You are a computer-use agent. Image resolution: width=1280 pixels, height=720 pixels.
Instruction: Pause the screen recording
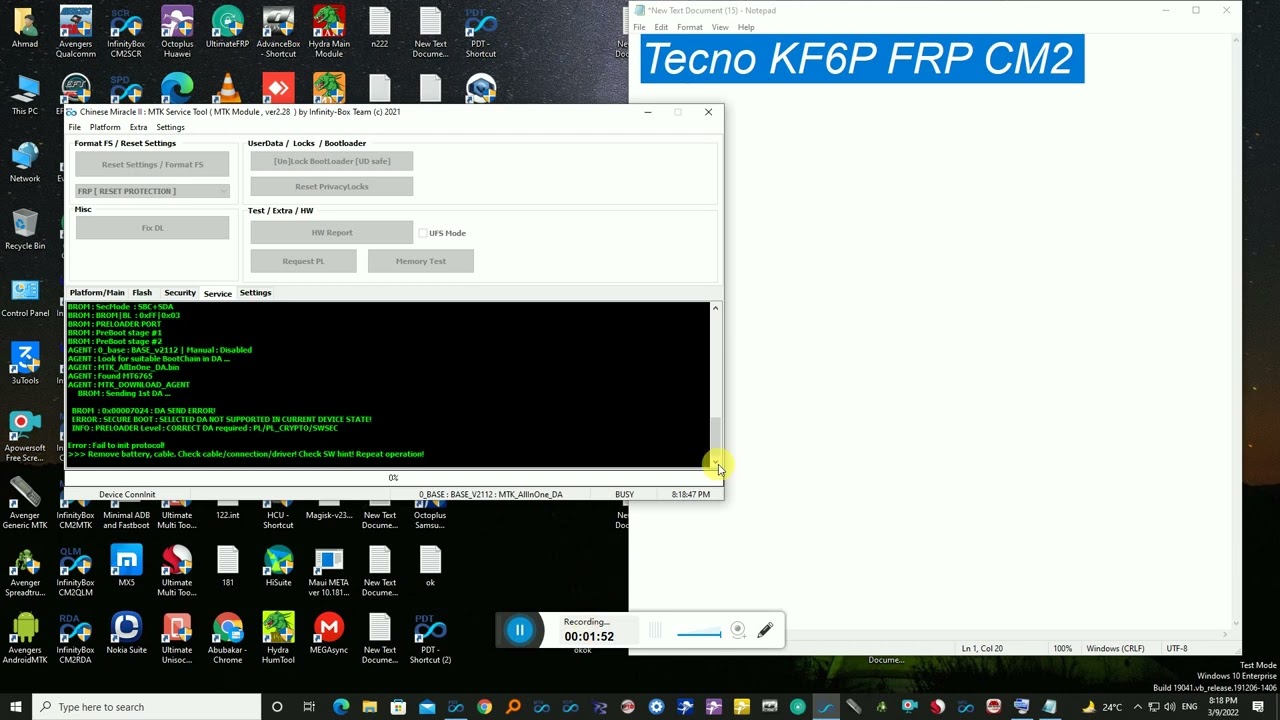pyautogui.click(x=520, y=630)
